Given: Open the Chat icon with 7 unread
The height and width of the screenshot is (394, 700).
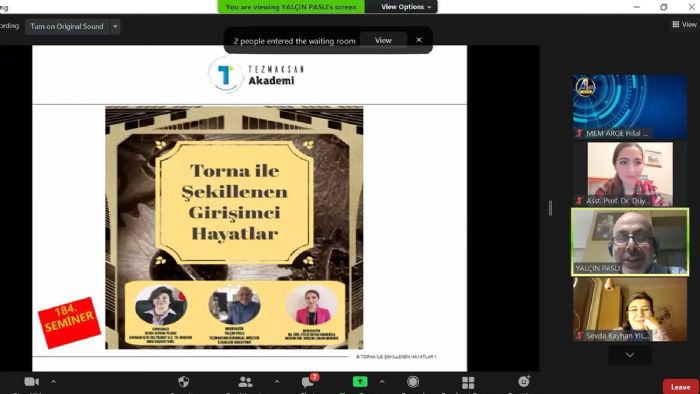Looking at the screenshot, I should (x=309, y=382).
